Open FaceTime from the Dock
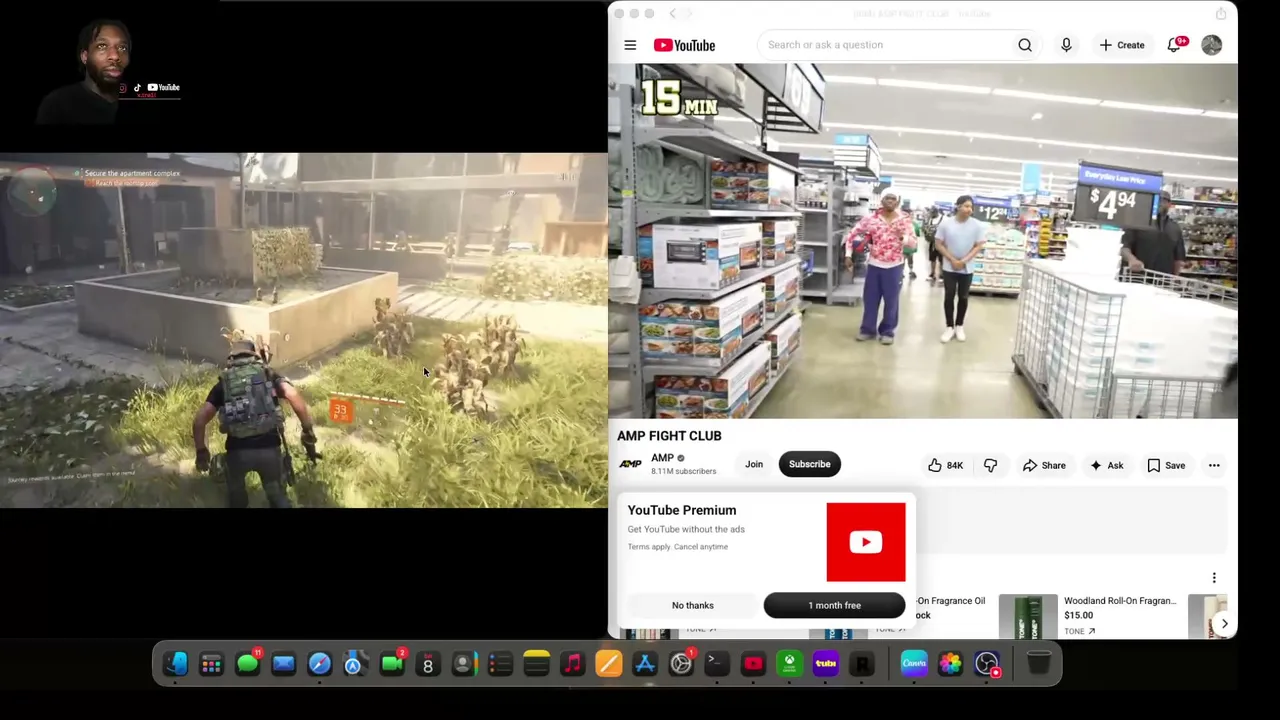 (391, 663)
